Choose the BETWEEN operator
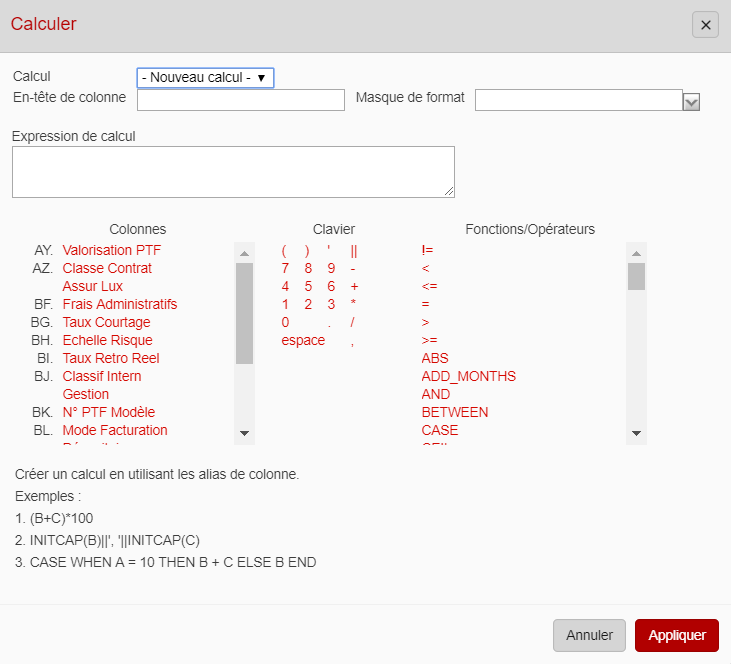 coord(454,412)
